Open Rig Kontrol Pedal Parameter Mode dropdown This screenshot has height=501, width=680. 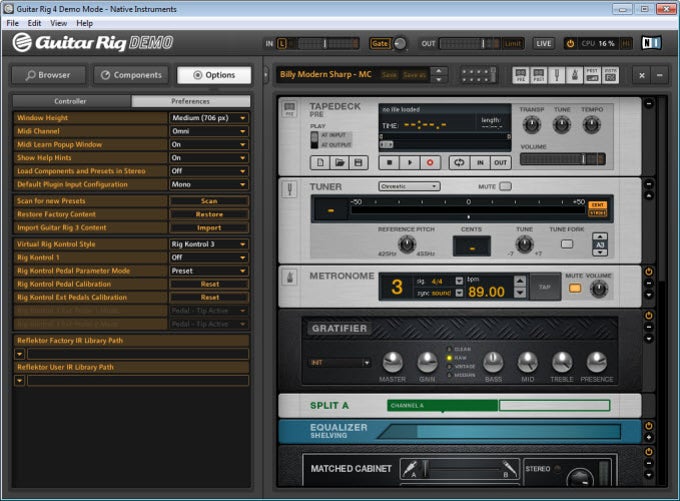pos(209,271)
